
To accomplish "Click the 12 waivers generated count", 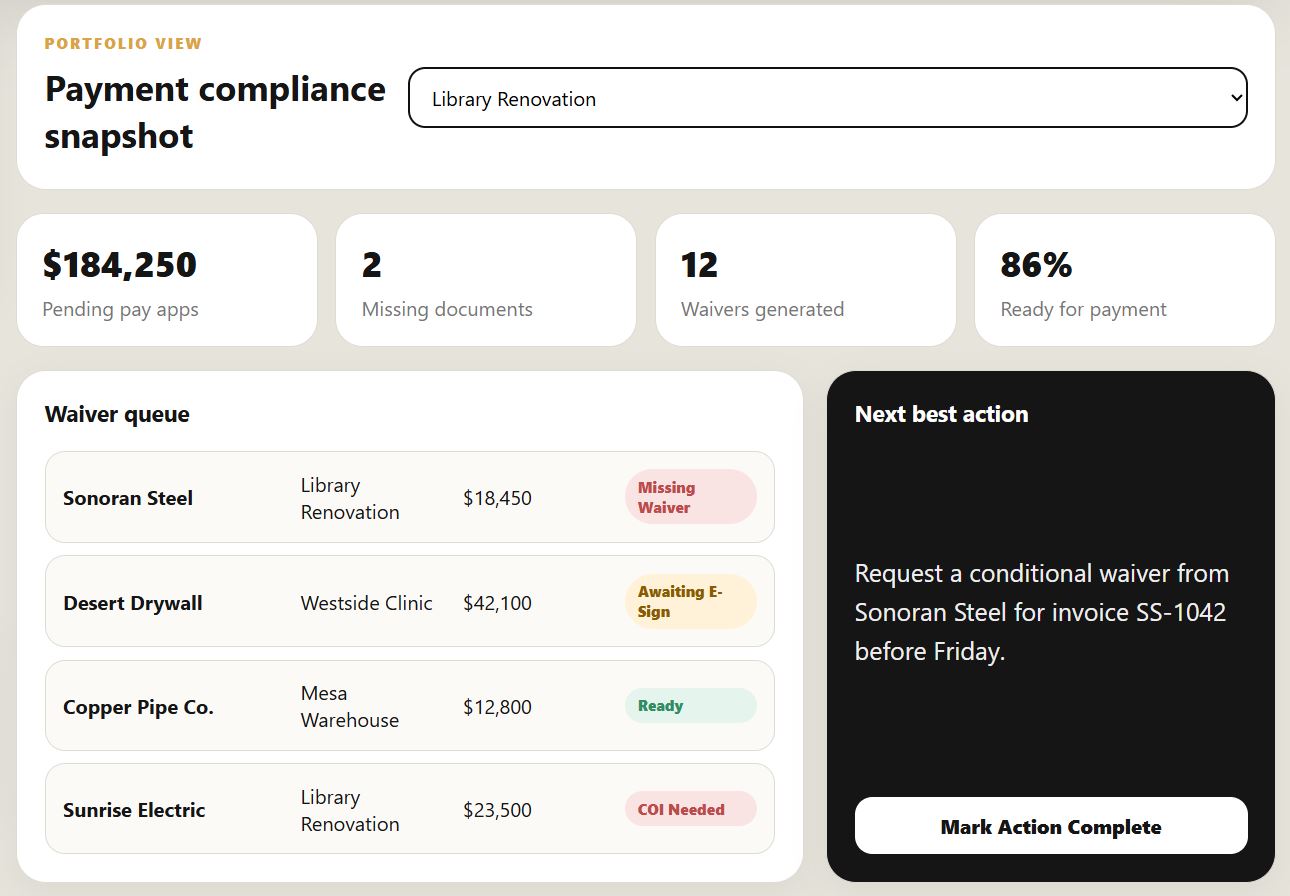I will click(x=699, y=265).
